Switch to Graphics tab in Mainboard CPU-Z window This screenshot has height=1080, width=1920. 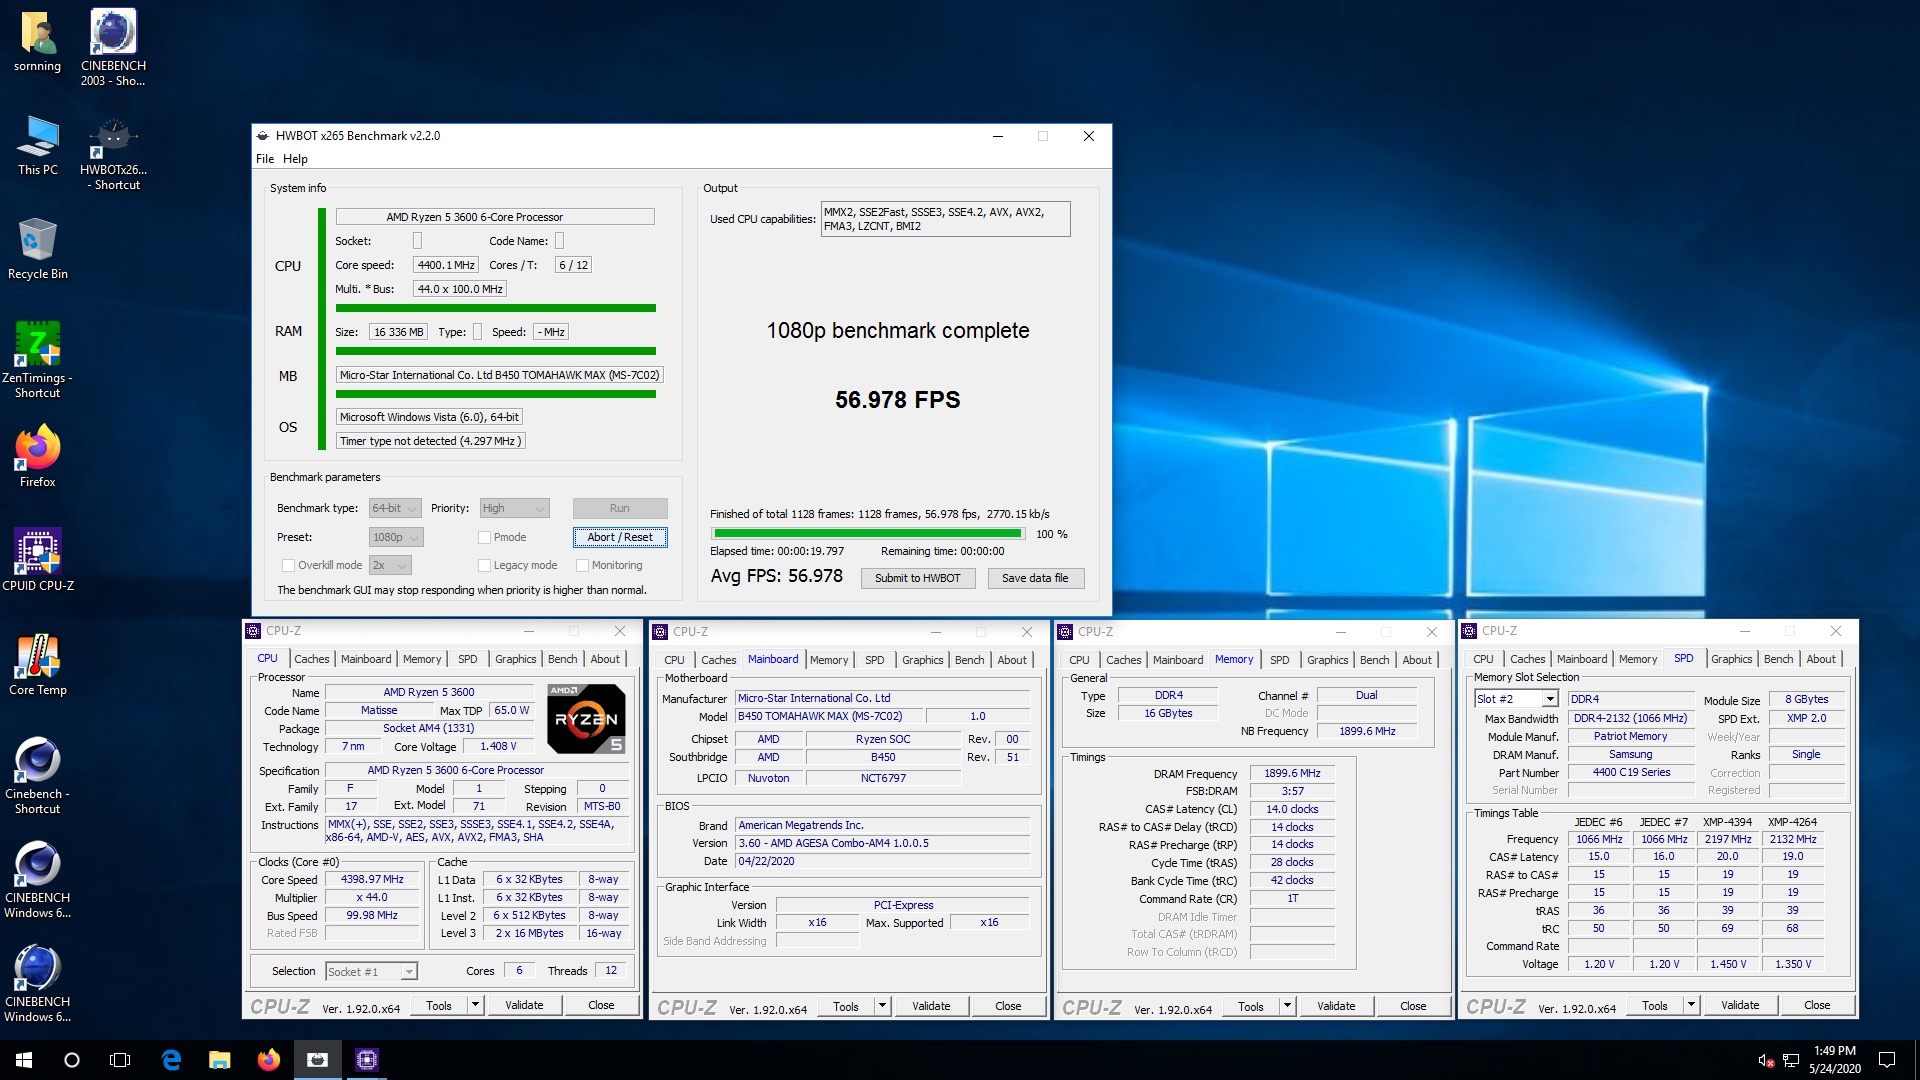coord(922,660)
